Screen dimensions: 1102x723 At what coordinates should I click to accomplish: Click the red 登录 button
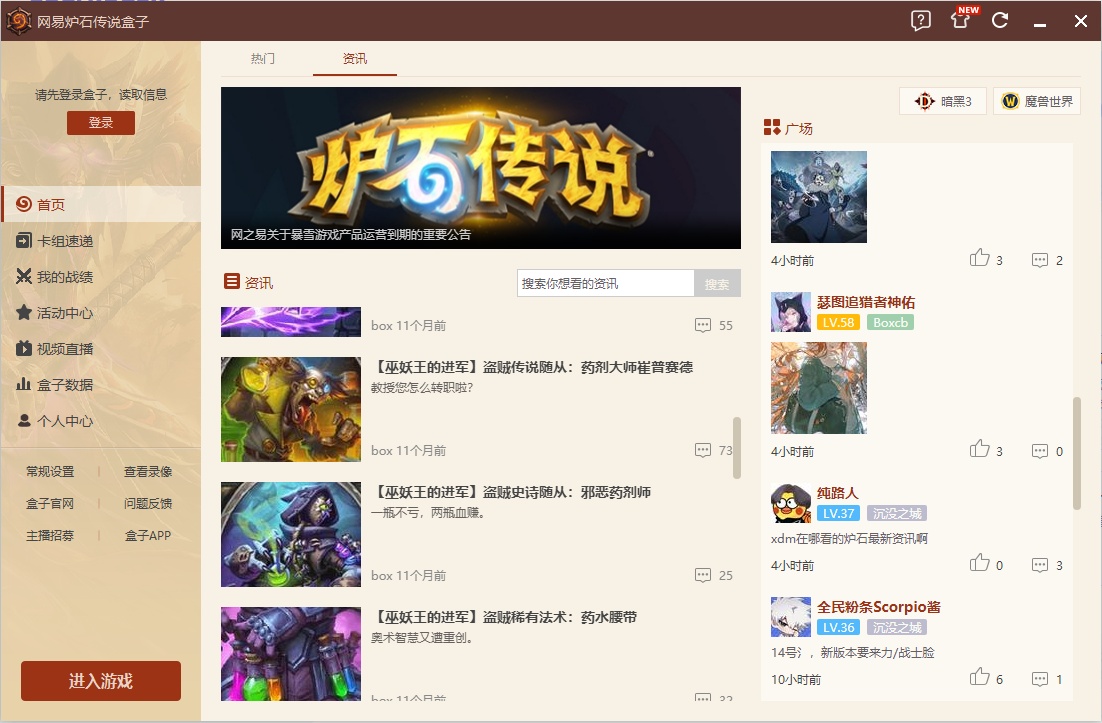pos(101,122)
